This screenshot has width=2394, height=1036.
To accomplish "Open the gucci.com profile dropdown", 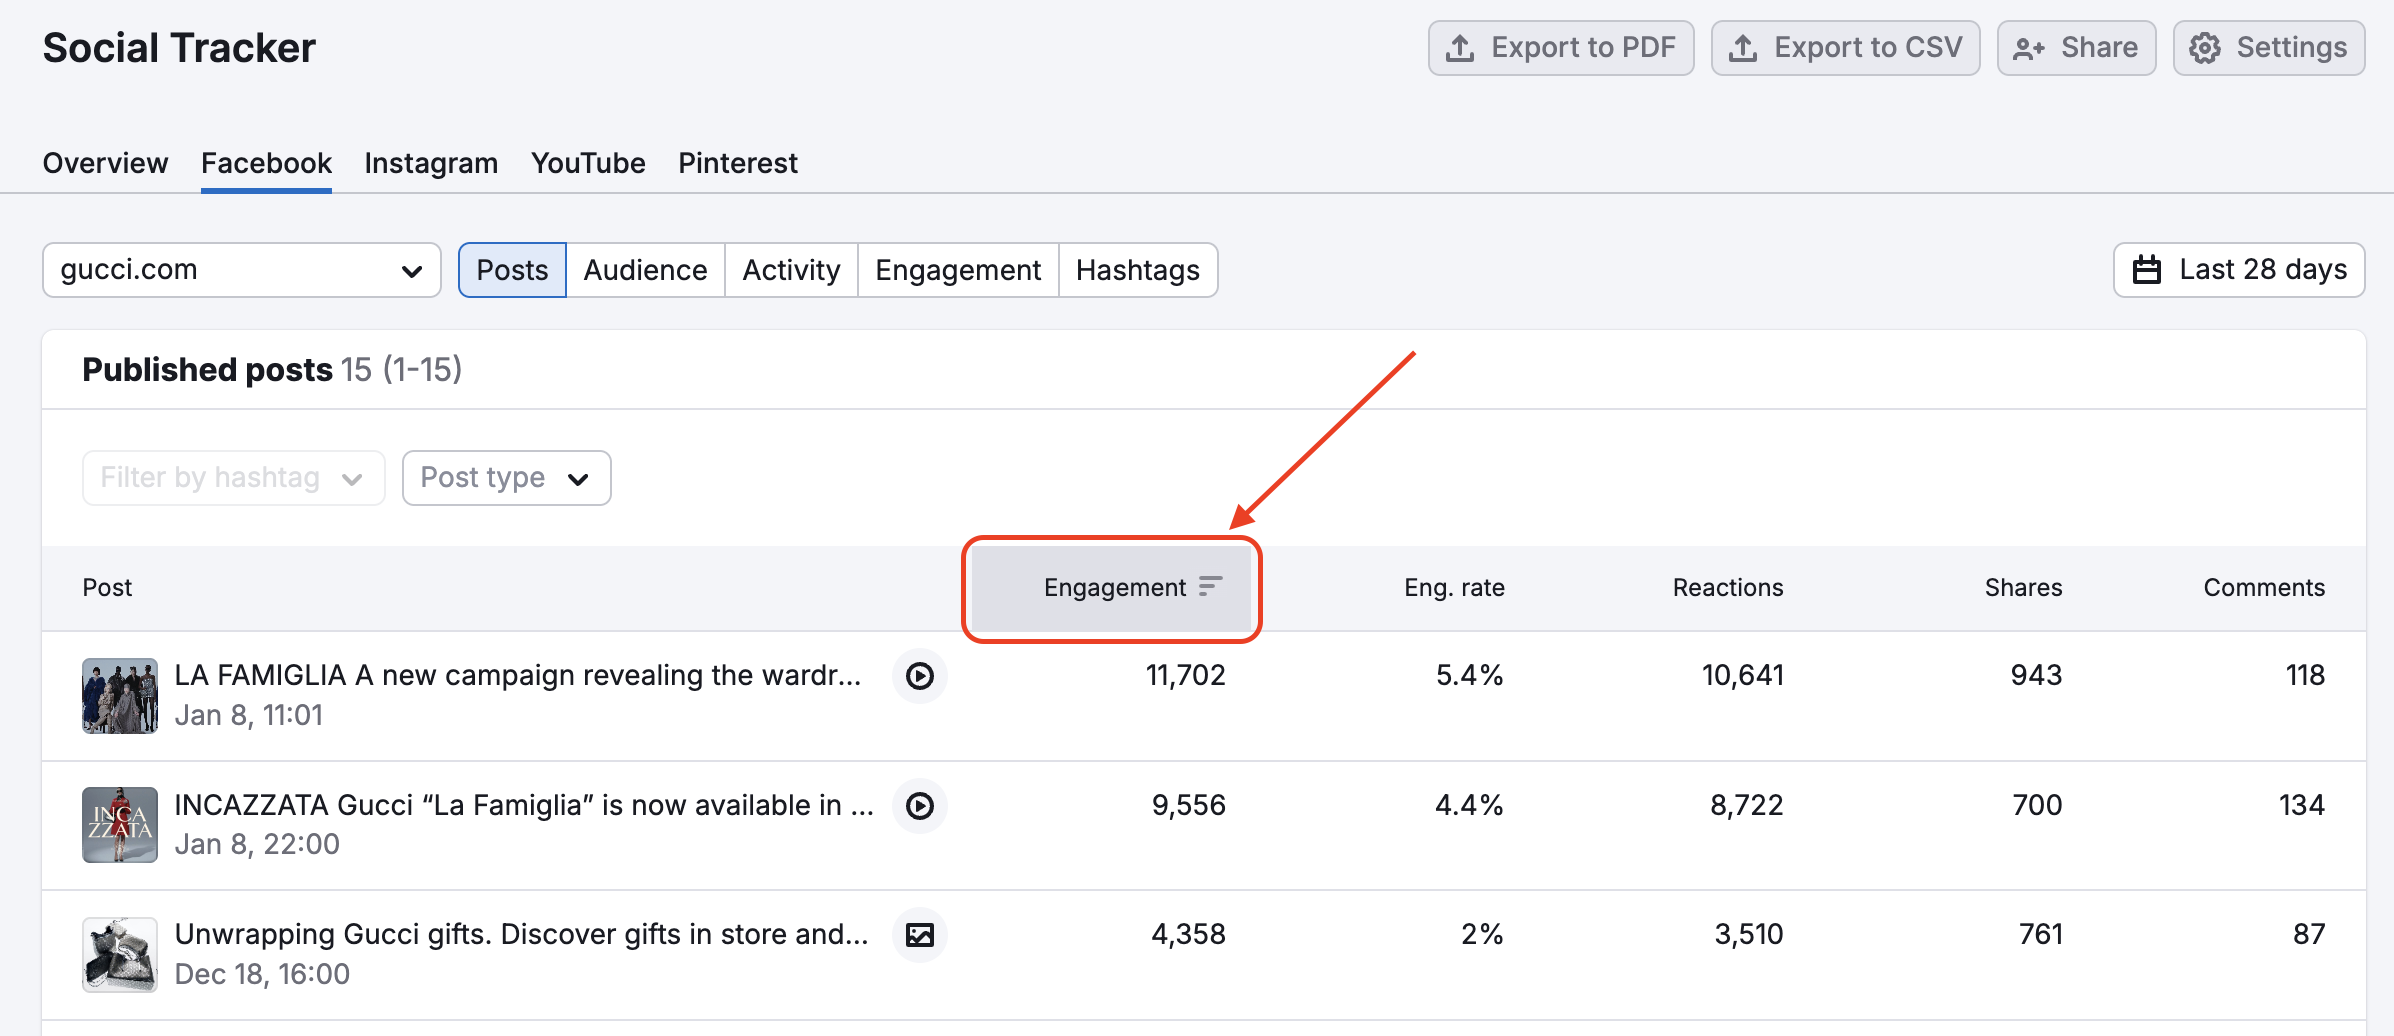I will pos(240,269).
